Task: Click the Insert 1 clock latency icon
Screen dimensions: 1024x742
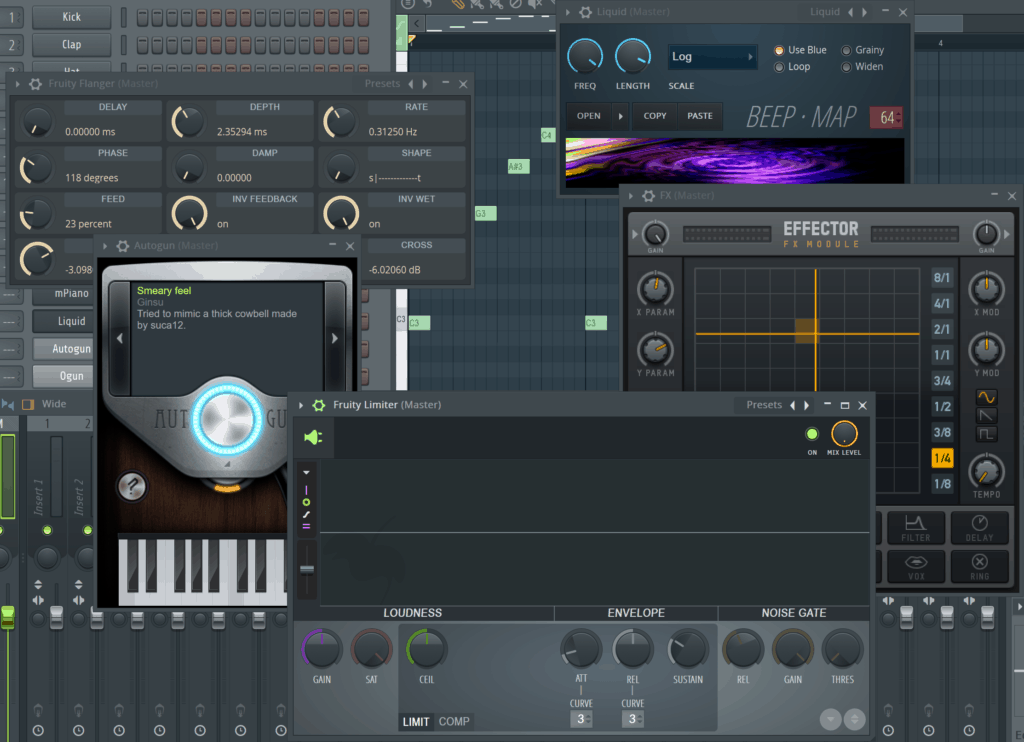Action: coord(39,730)
